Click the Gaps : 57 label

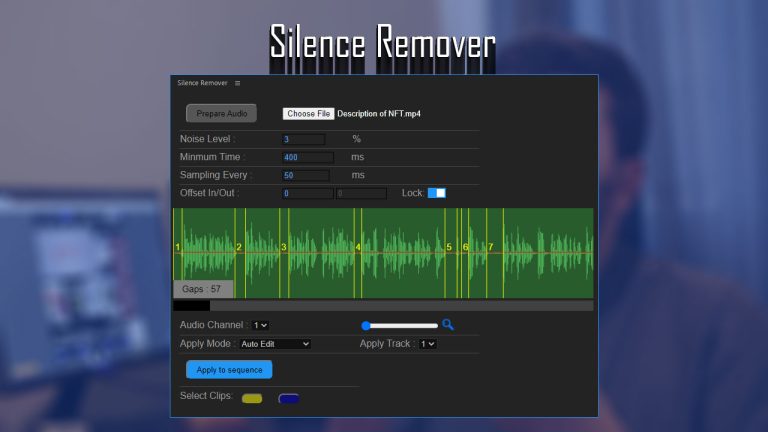coord(201,289)
